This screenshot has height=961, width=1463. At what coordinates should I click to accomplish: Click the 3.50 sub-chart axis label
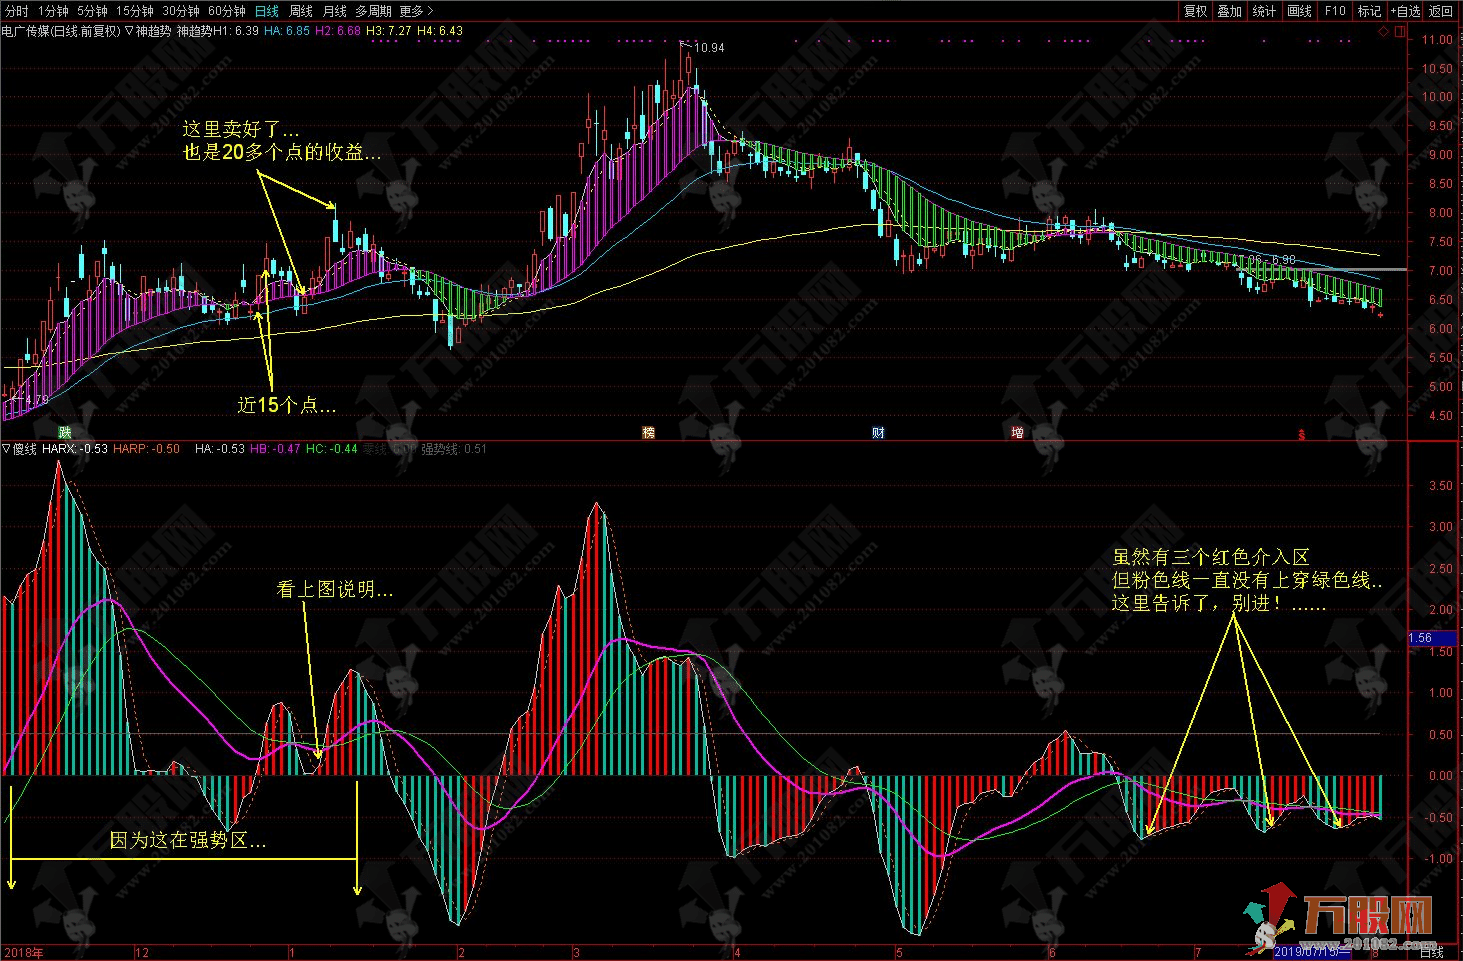tap(1440, 485)
